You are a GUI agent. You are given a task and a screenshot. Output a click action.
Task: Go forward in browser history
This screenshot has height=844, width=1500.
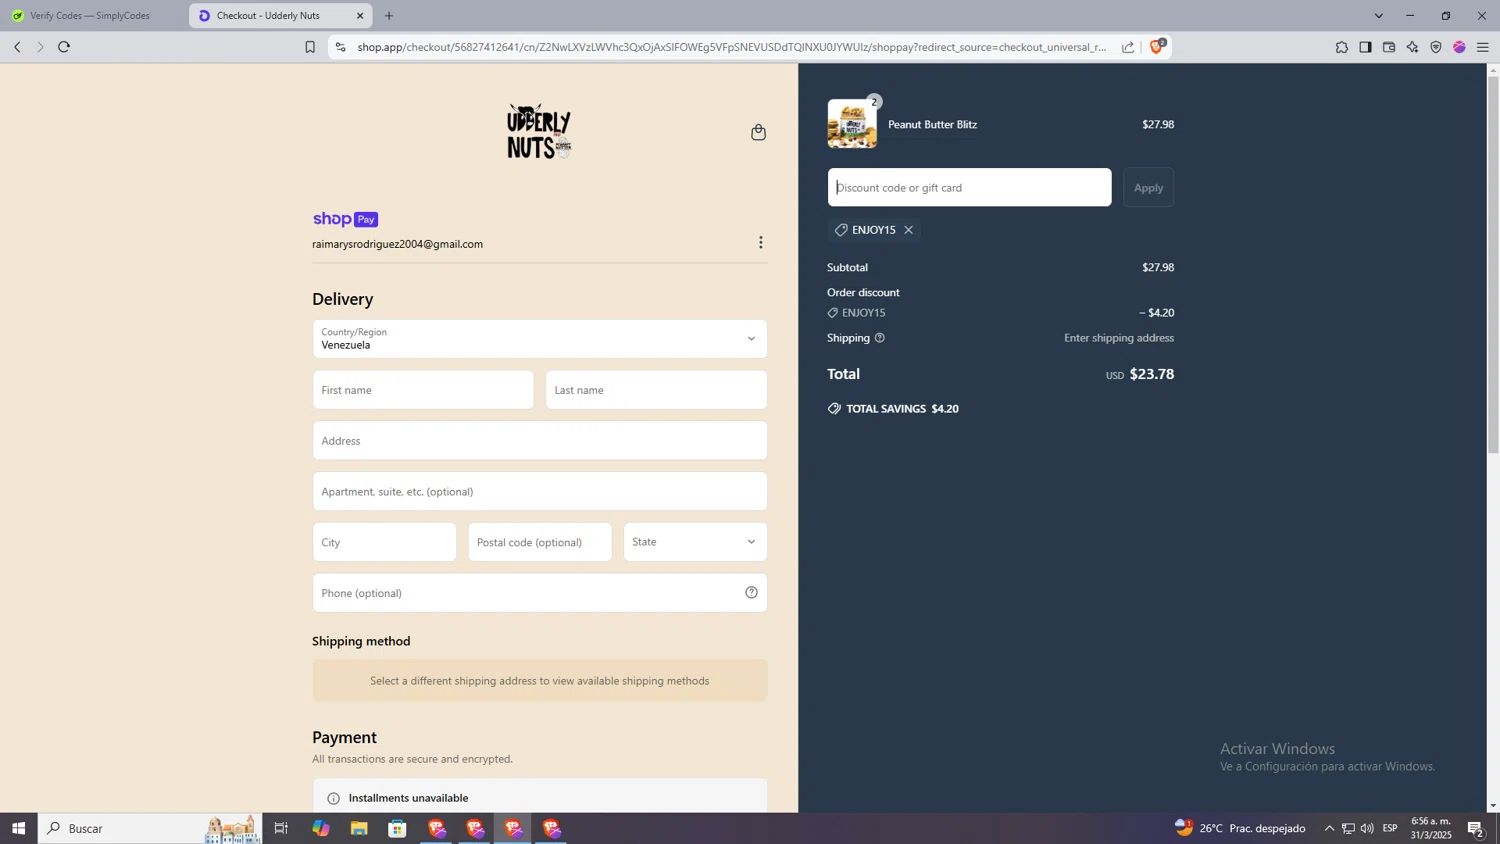40,47
